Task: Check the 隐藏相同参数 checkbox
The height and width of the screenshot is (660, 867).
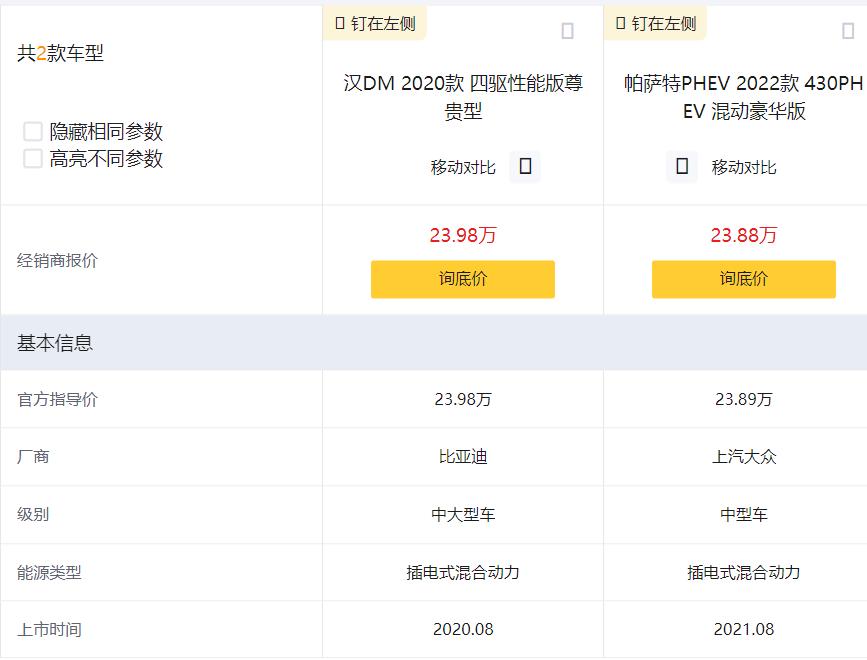Action: (x=33, y=132)
